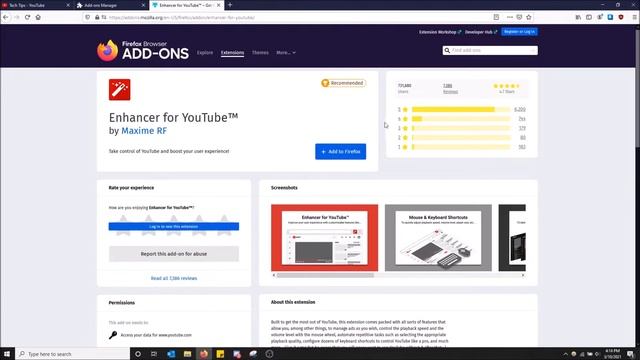Click Report this add-on for abuse
640x360 pixels.
click(174, 254)
